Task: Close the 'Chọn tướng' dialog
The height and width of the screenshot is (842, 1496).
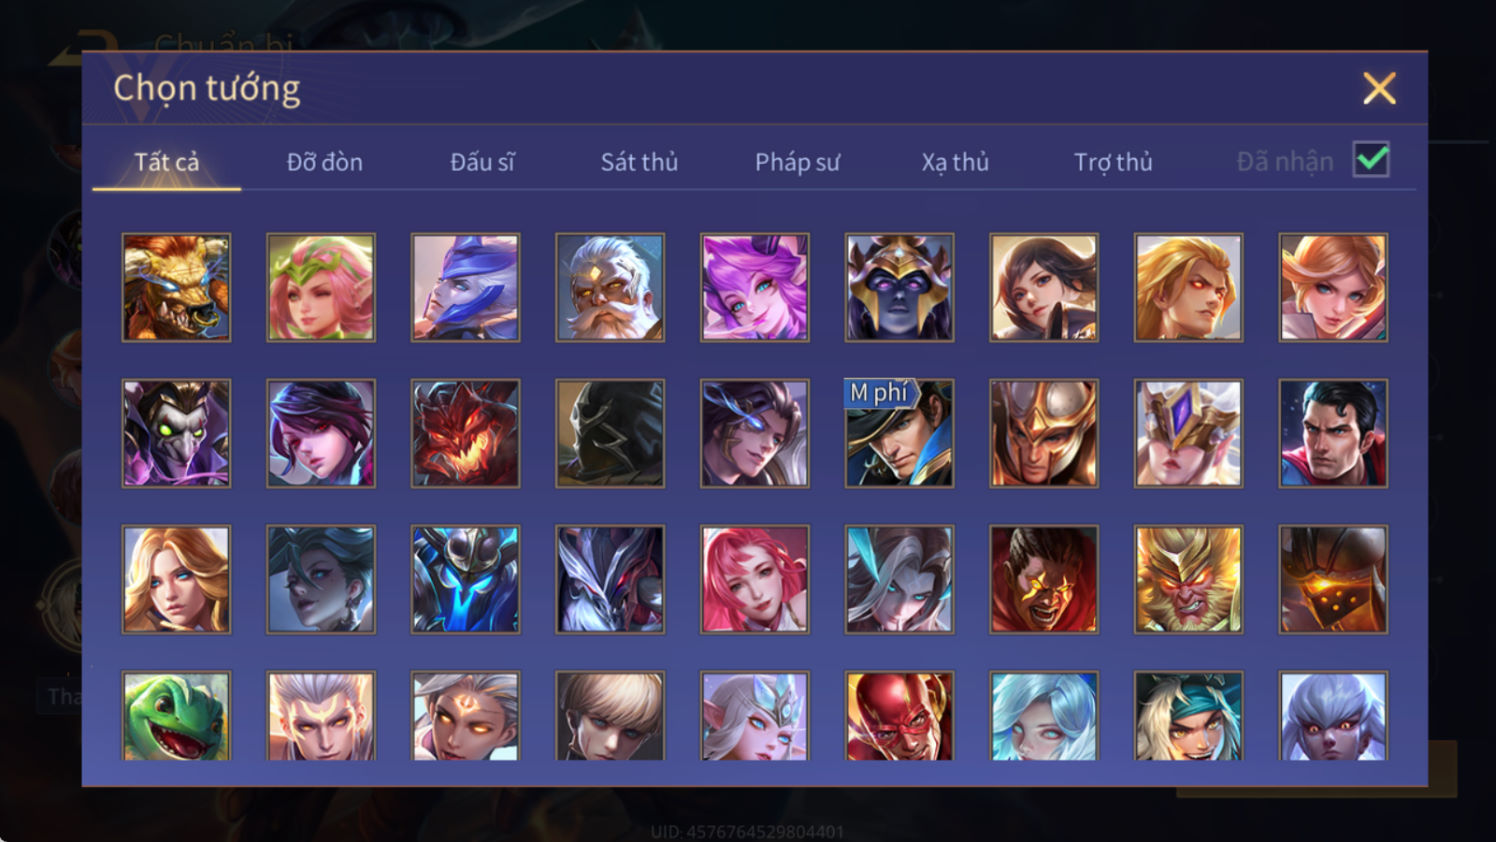Action: coord(1379,89)
